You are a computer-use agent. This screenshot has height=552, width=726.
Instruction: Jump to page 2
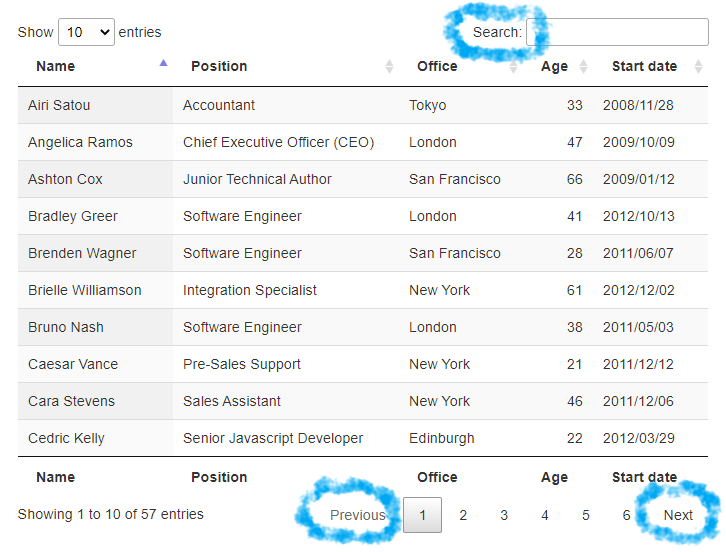pos(463,515)
